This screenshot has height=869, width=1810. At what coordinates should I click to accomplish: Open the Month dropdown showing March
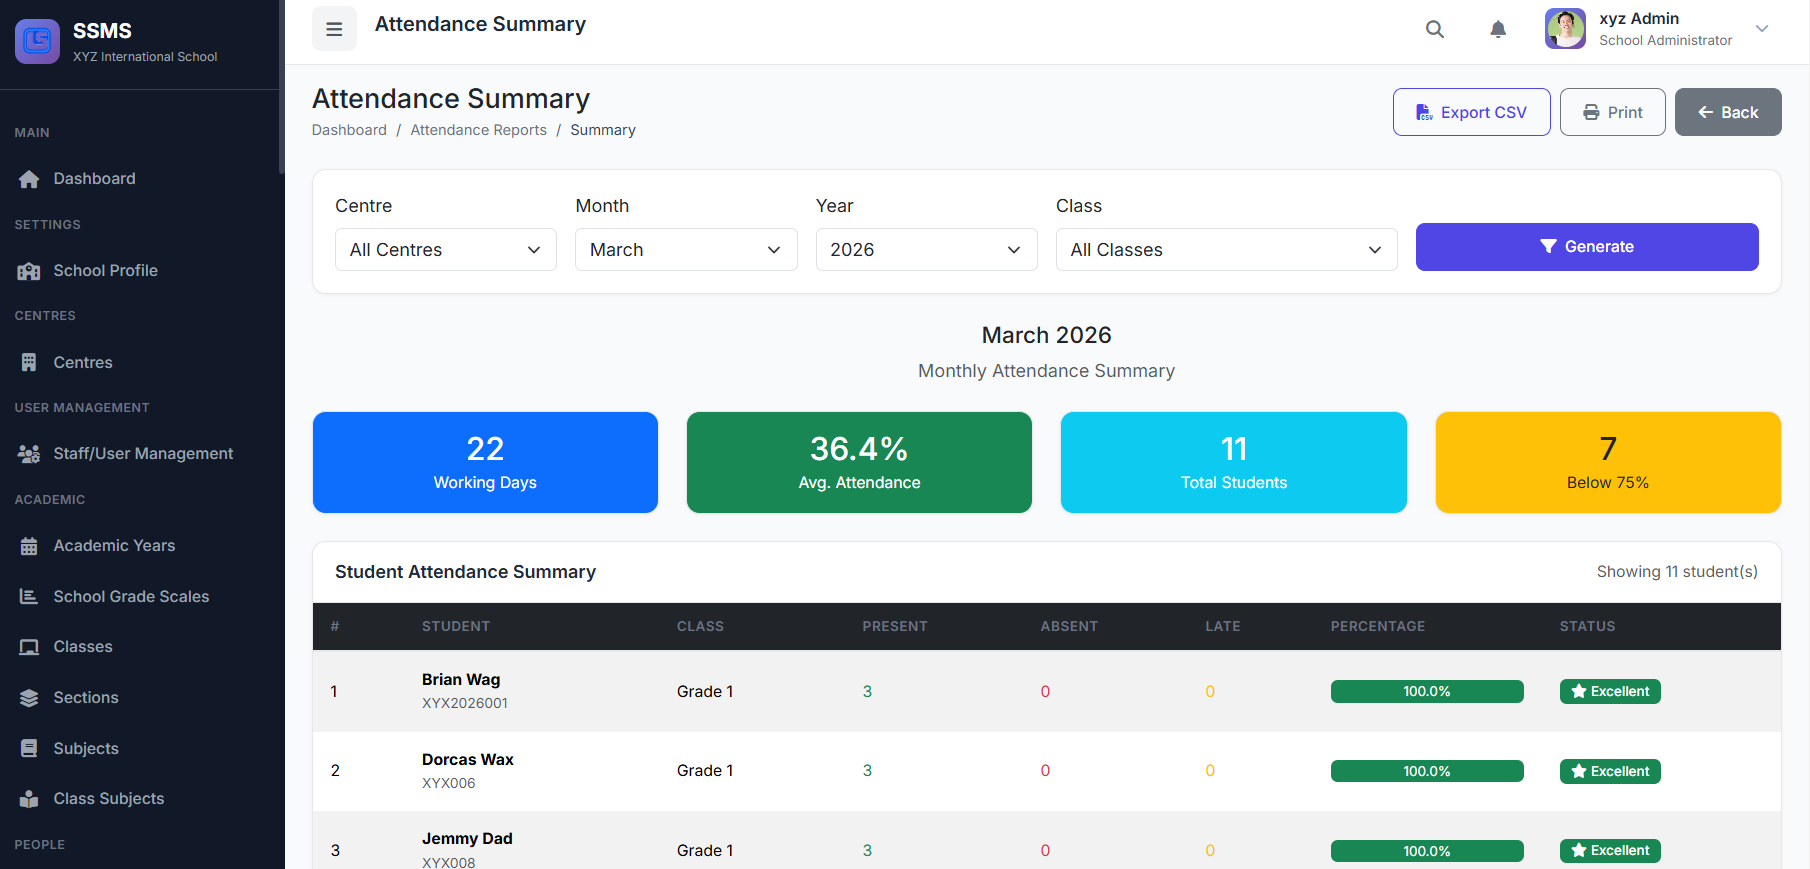click(685, 250)
